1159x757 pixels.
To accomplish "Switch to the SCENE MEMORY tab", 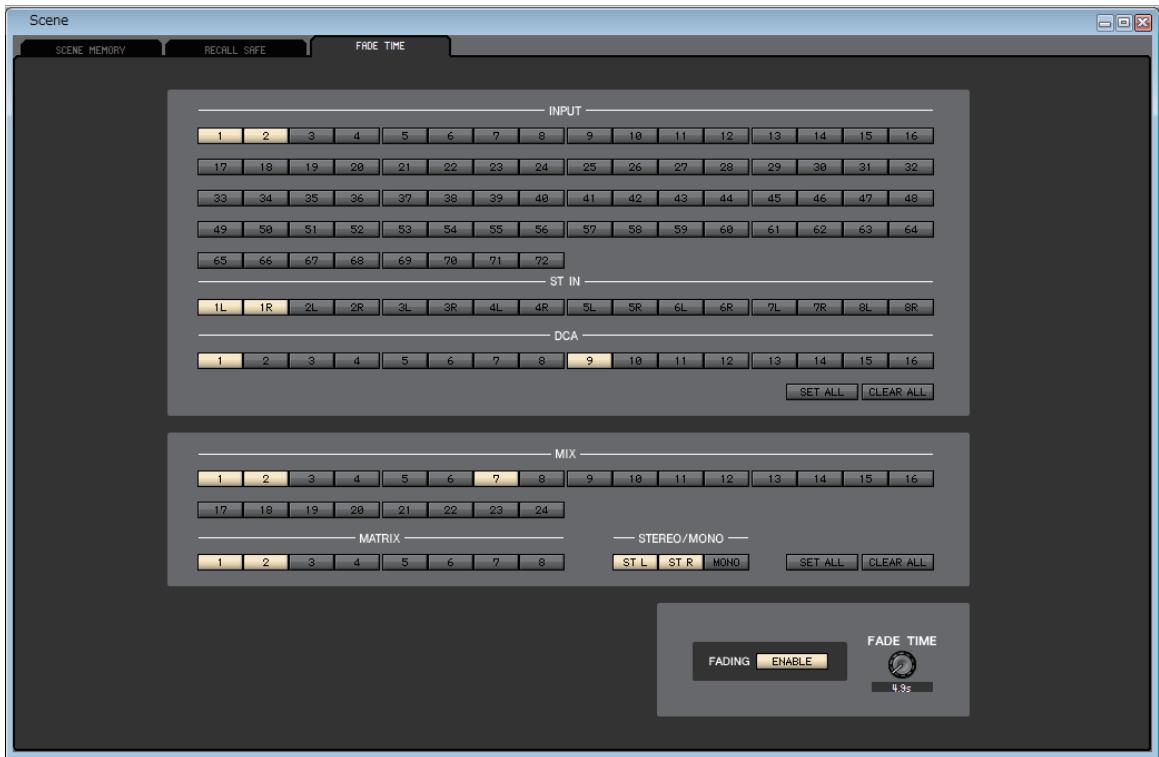I will pyautogui.click(x=90, y=49).
